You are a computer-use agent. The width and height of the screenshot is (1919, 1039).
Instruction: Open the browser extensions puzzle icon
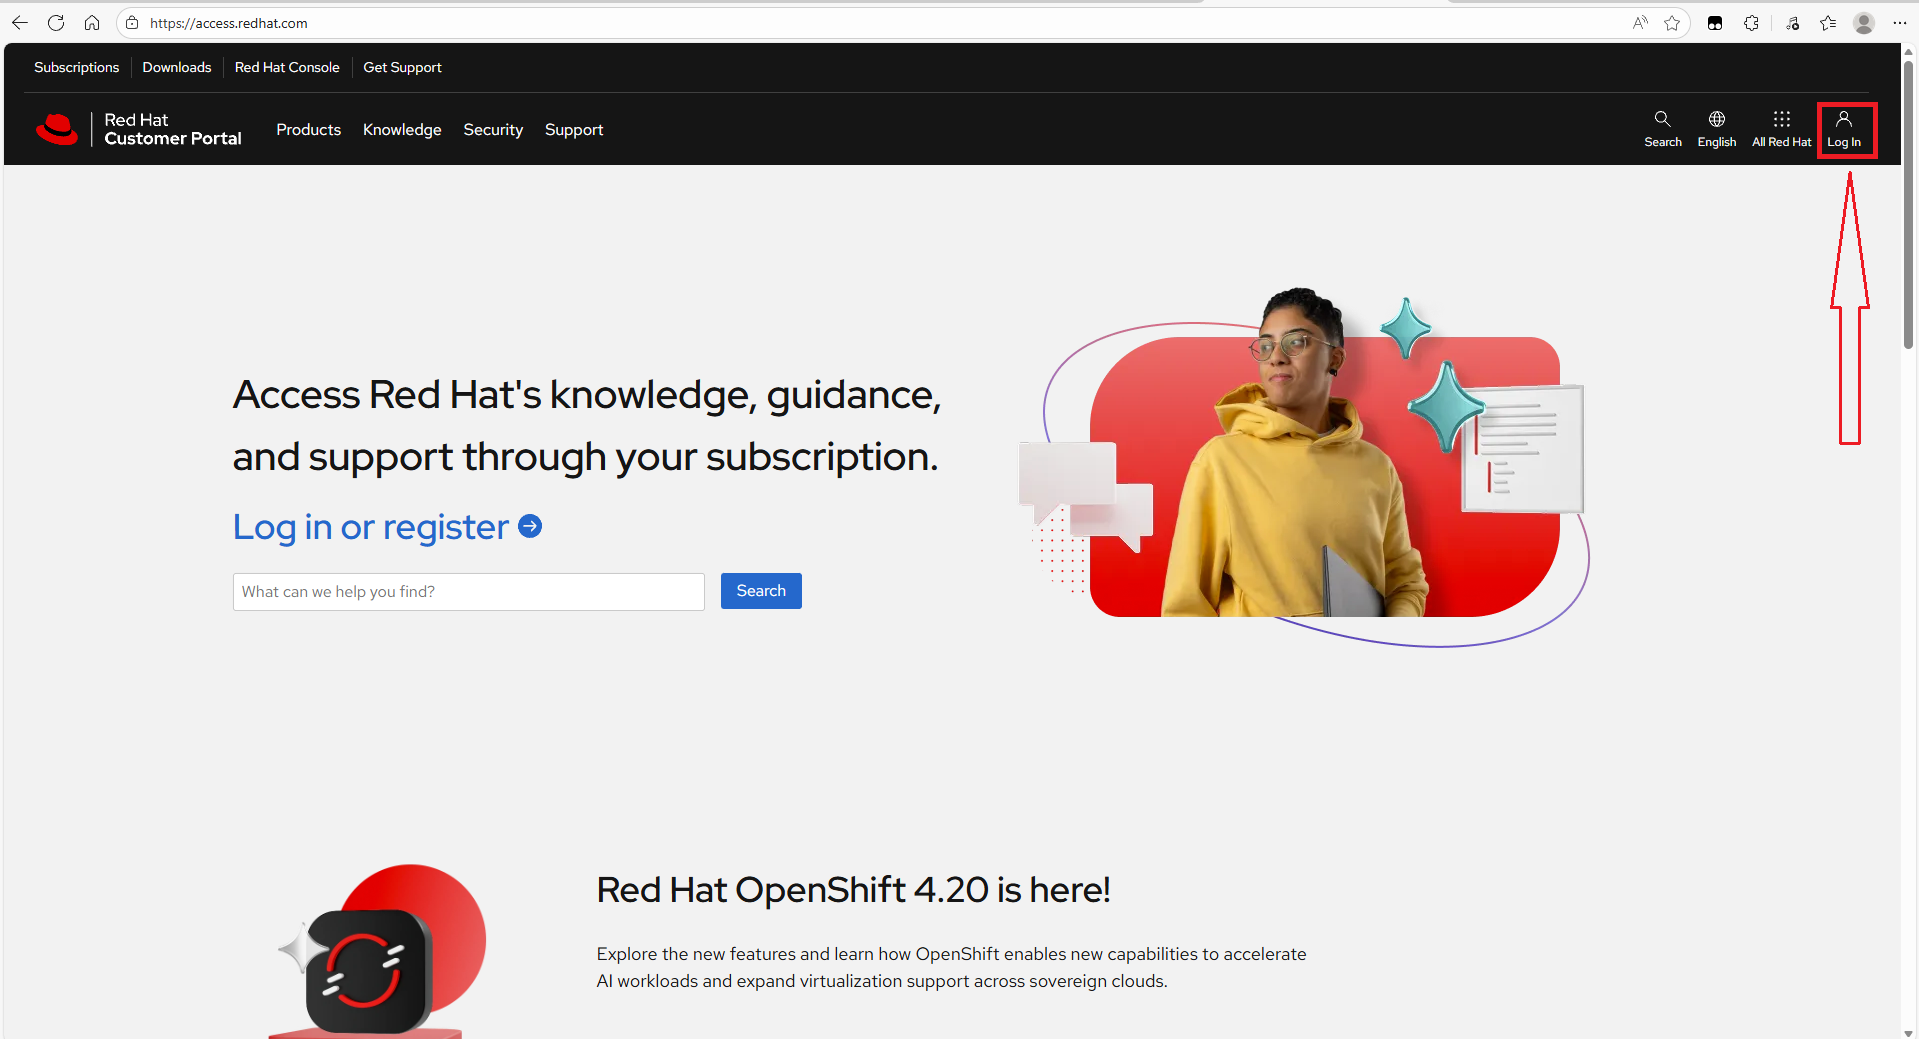pos(1752,22)
